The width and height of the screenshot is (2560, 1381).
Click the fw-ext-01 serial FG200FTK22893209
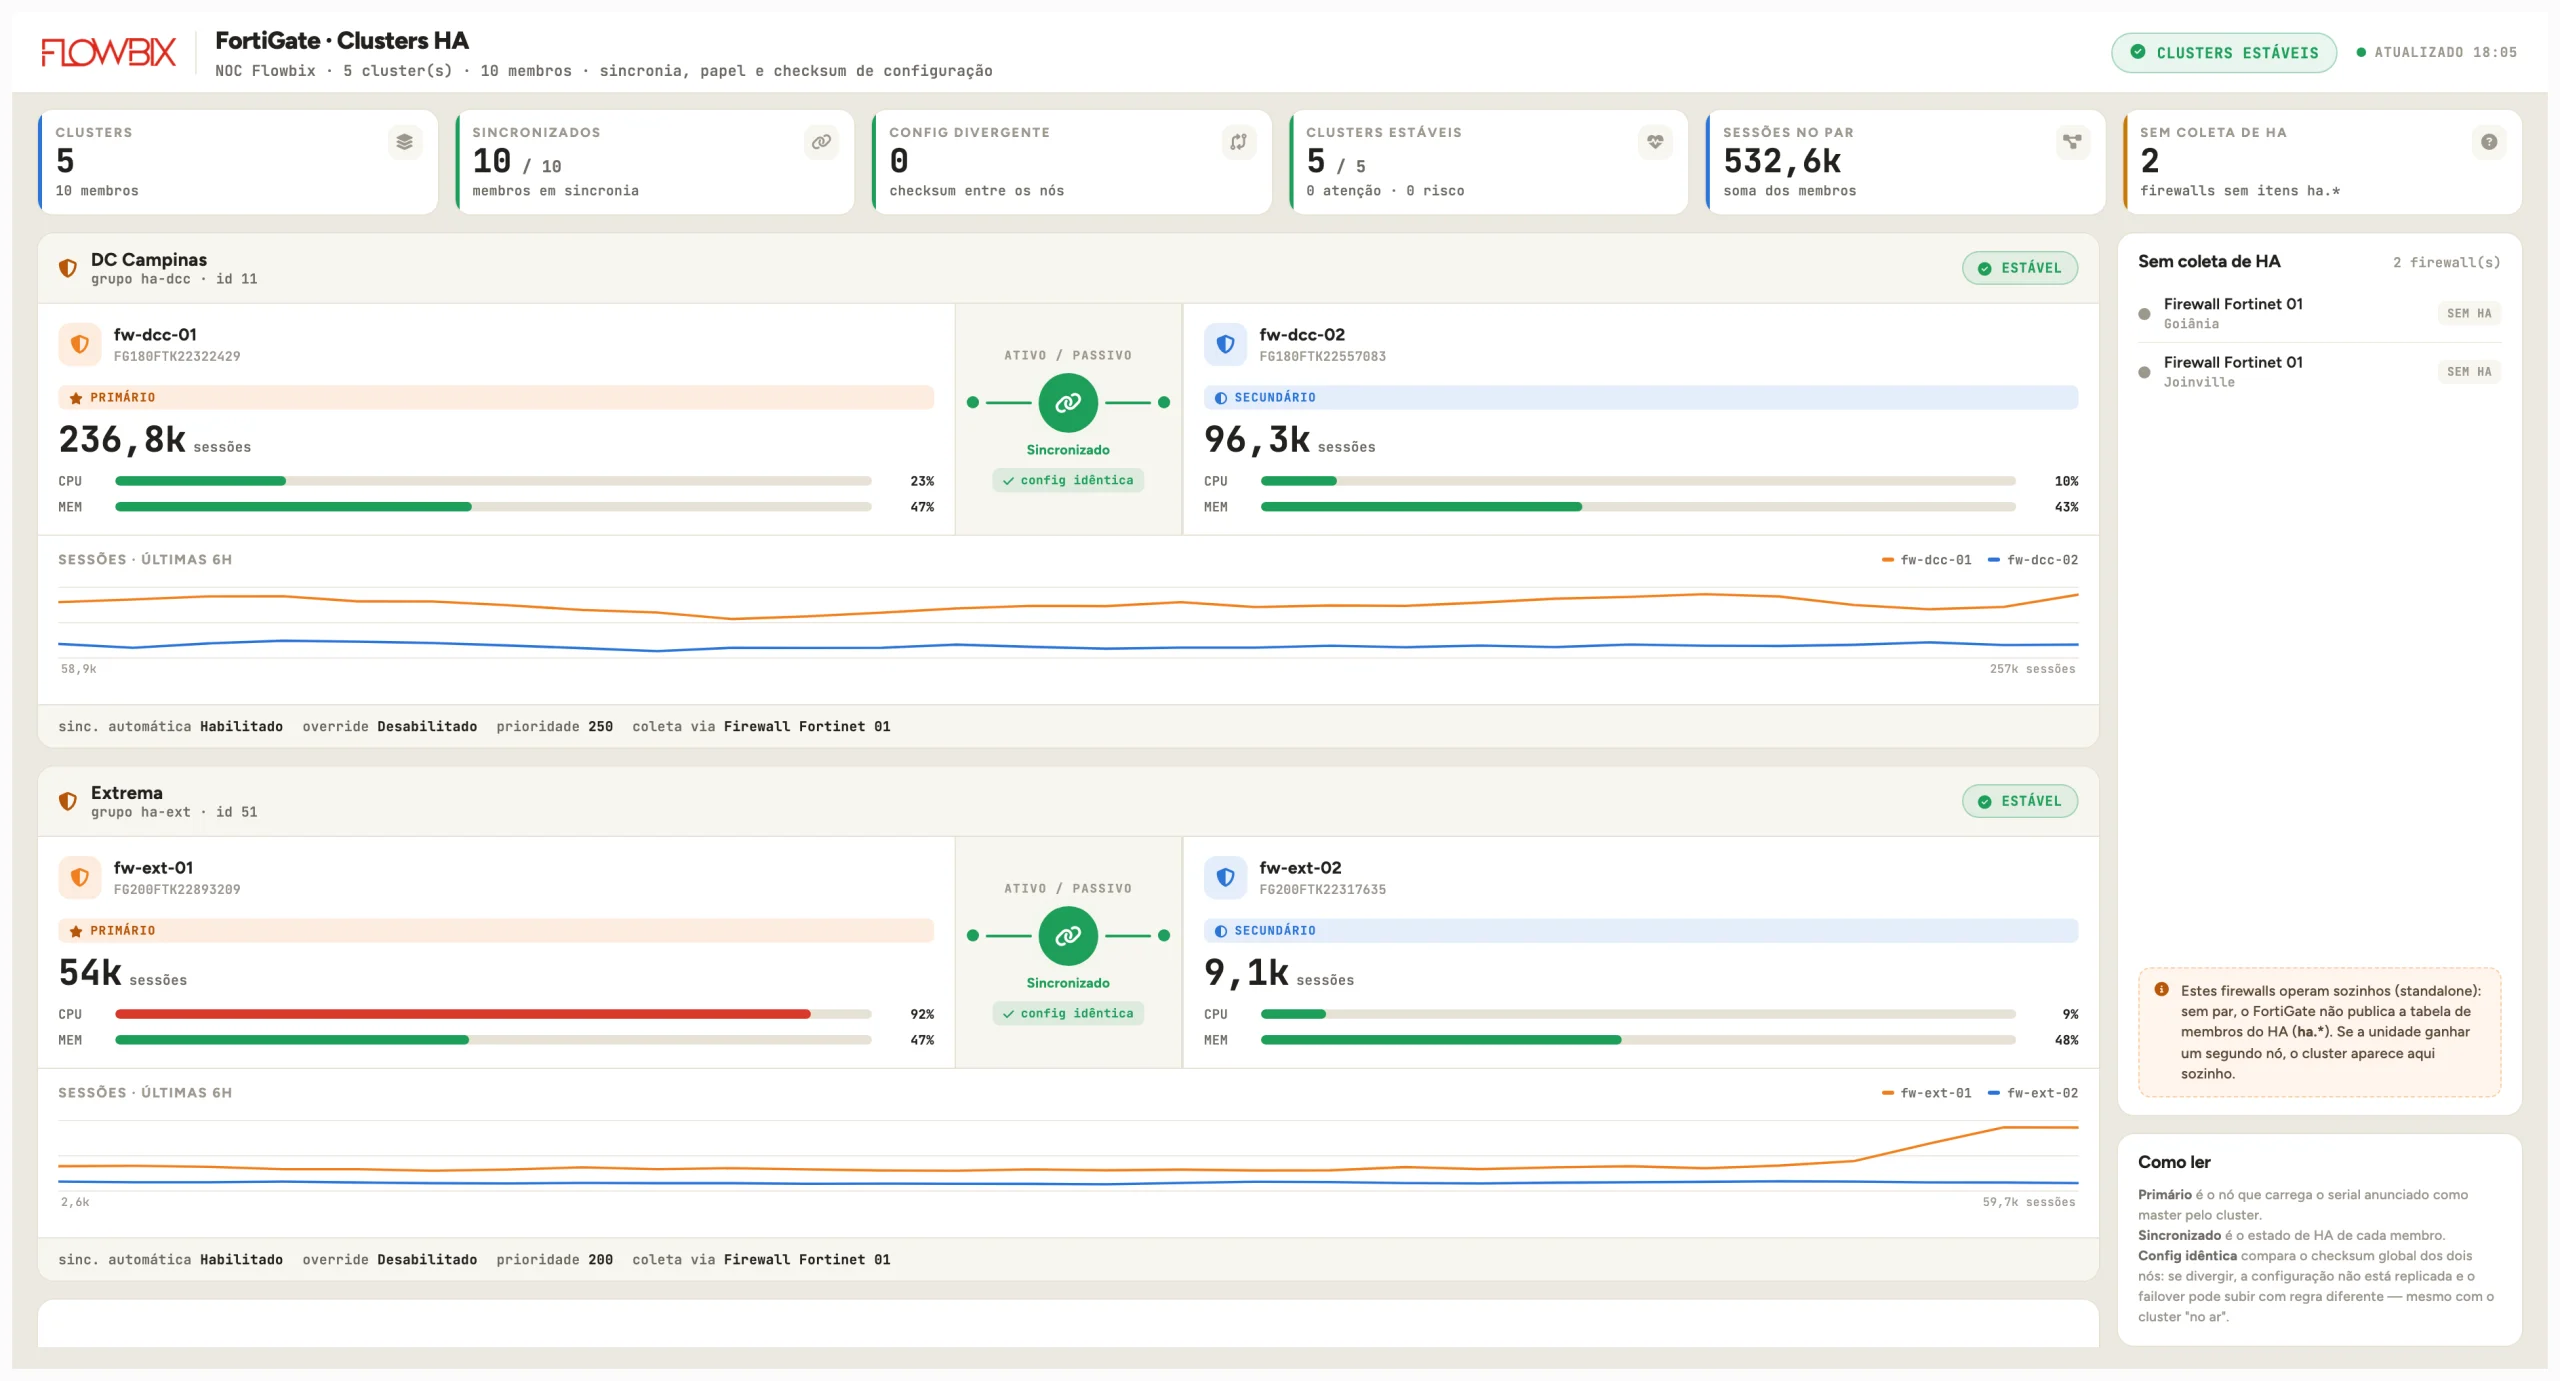177,889
